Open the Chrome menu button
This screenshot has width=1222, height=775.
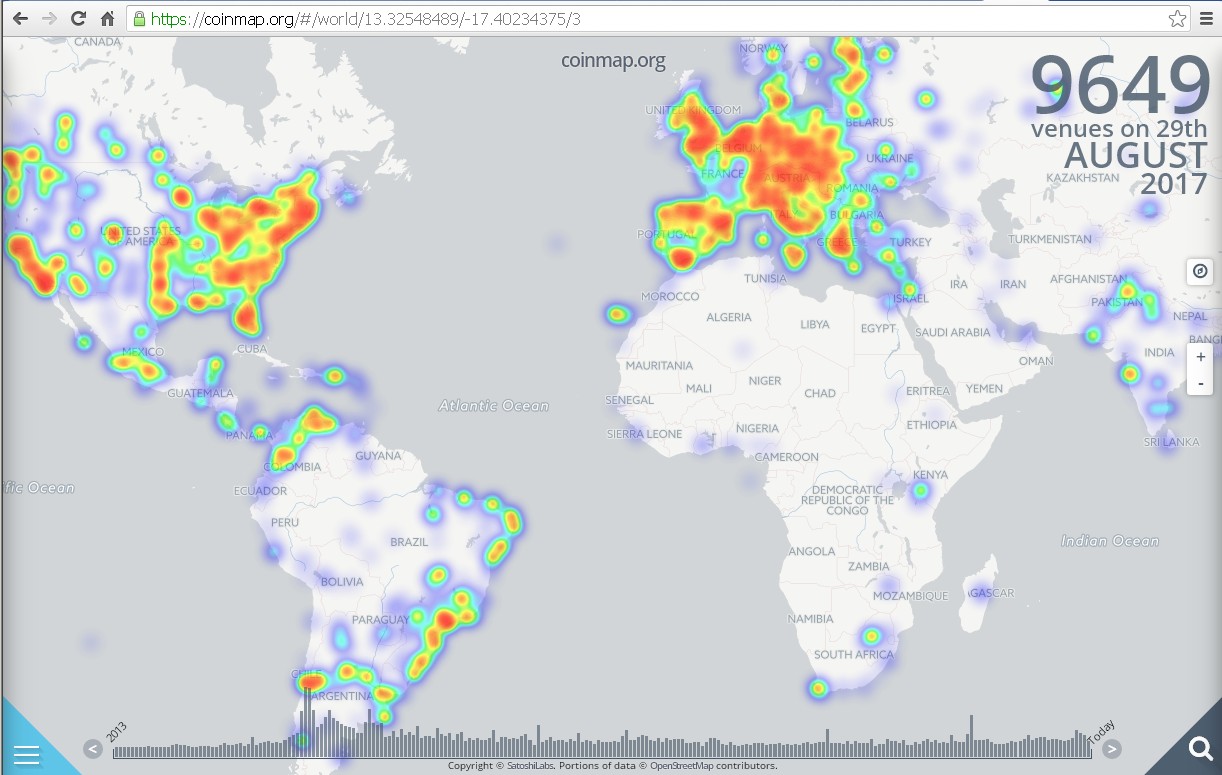(1206, 19)
